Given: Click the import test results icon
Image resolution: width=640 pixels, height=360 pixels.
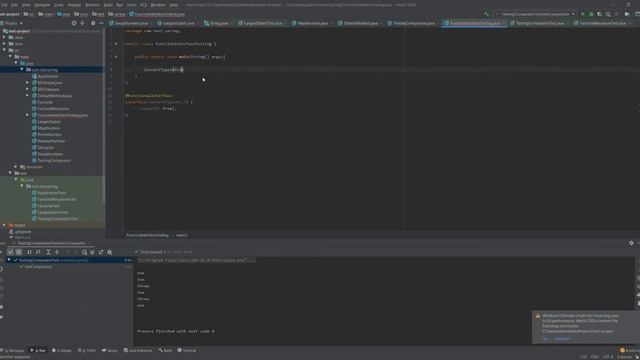Looking at the screenshot, I should 92,252.
